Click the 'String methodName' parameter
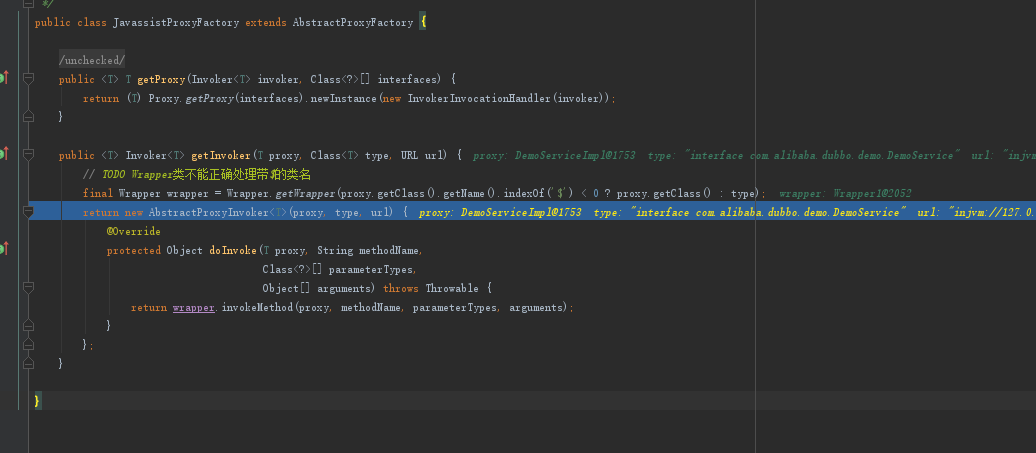 (x=369, y=250)
